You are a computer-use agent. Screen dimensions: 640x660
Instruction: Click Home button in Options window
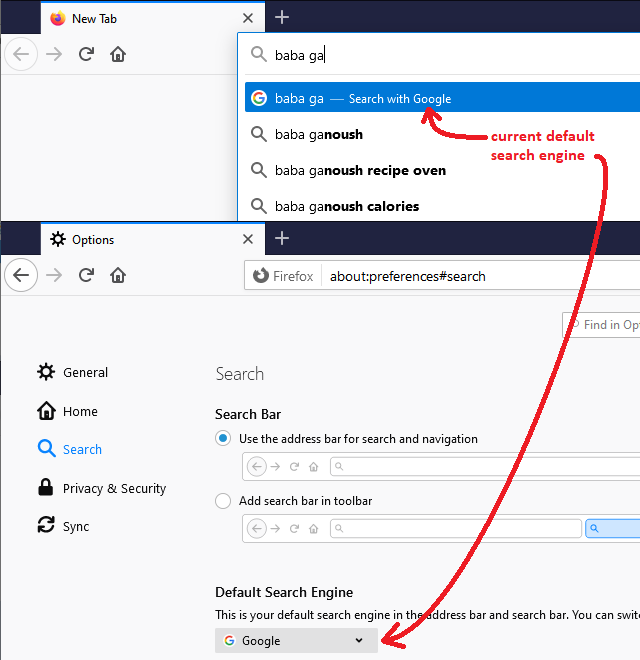pyautogui.click(x=118, y=275)
